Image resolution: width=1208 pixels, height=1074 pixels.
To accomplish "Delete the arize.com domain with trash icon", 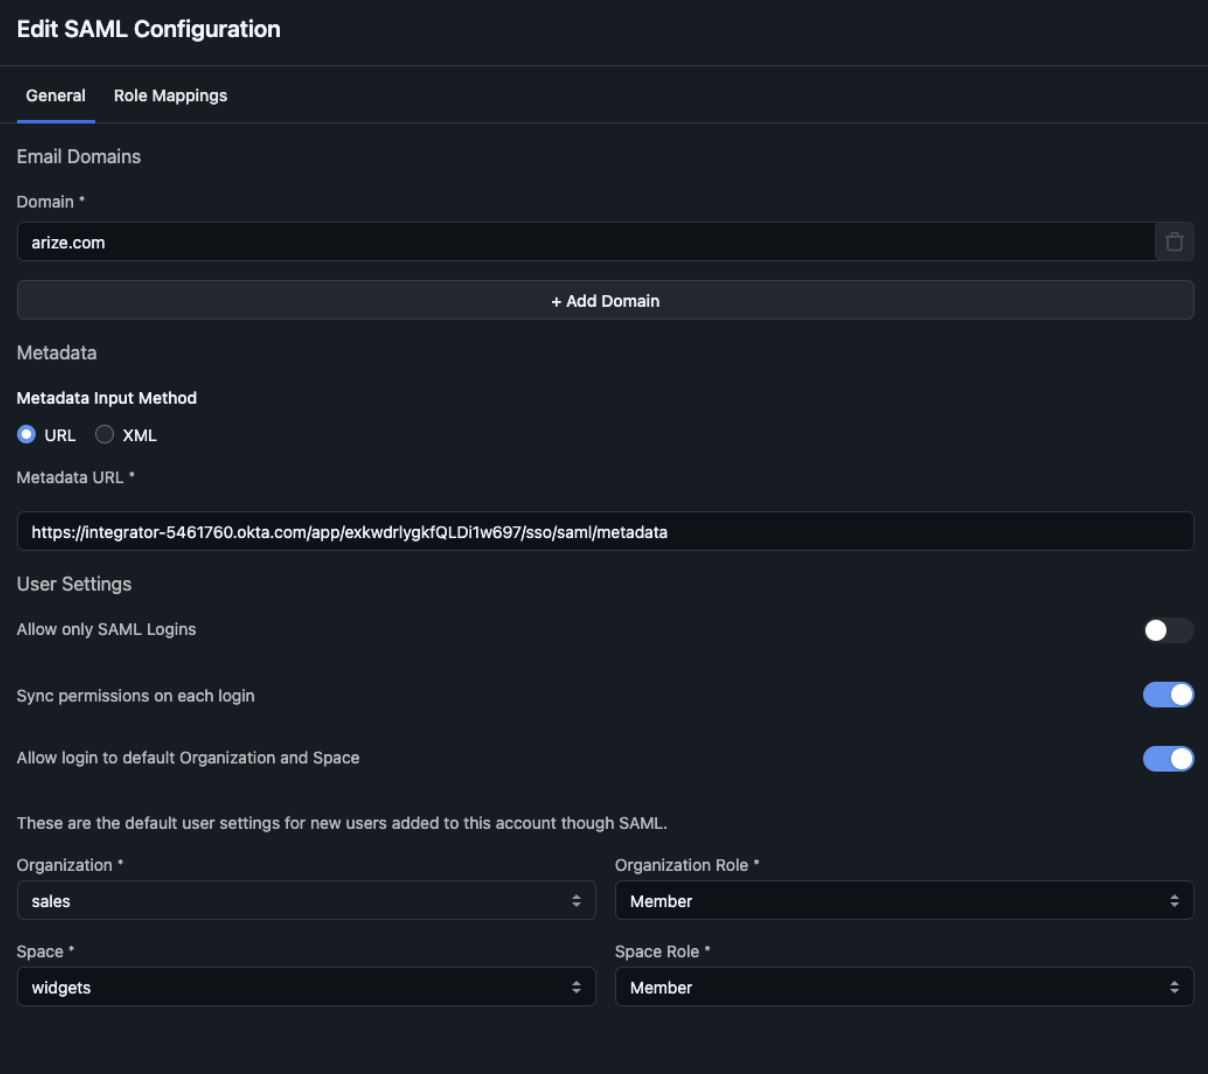I will point(1174,242).
